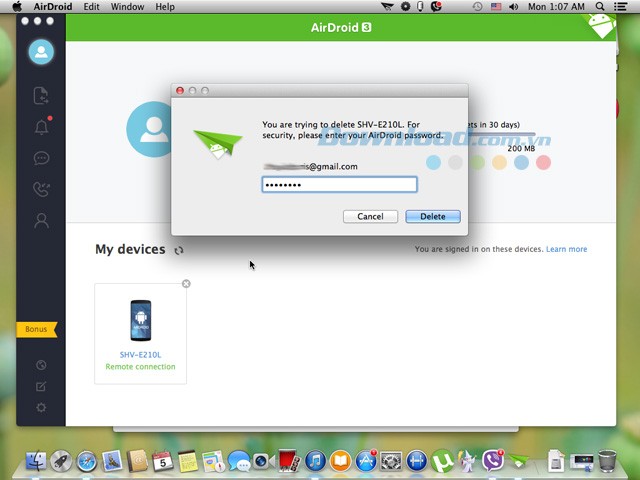Launch Safari from the dock
Image resolution: width=640 pixels, height=480 pixels.
[x=87, y=461]
